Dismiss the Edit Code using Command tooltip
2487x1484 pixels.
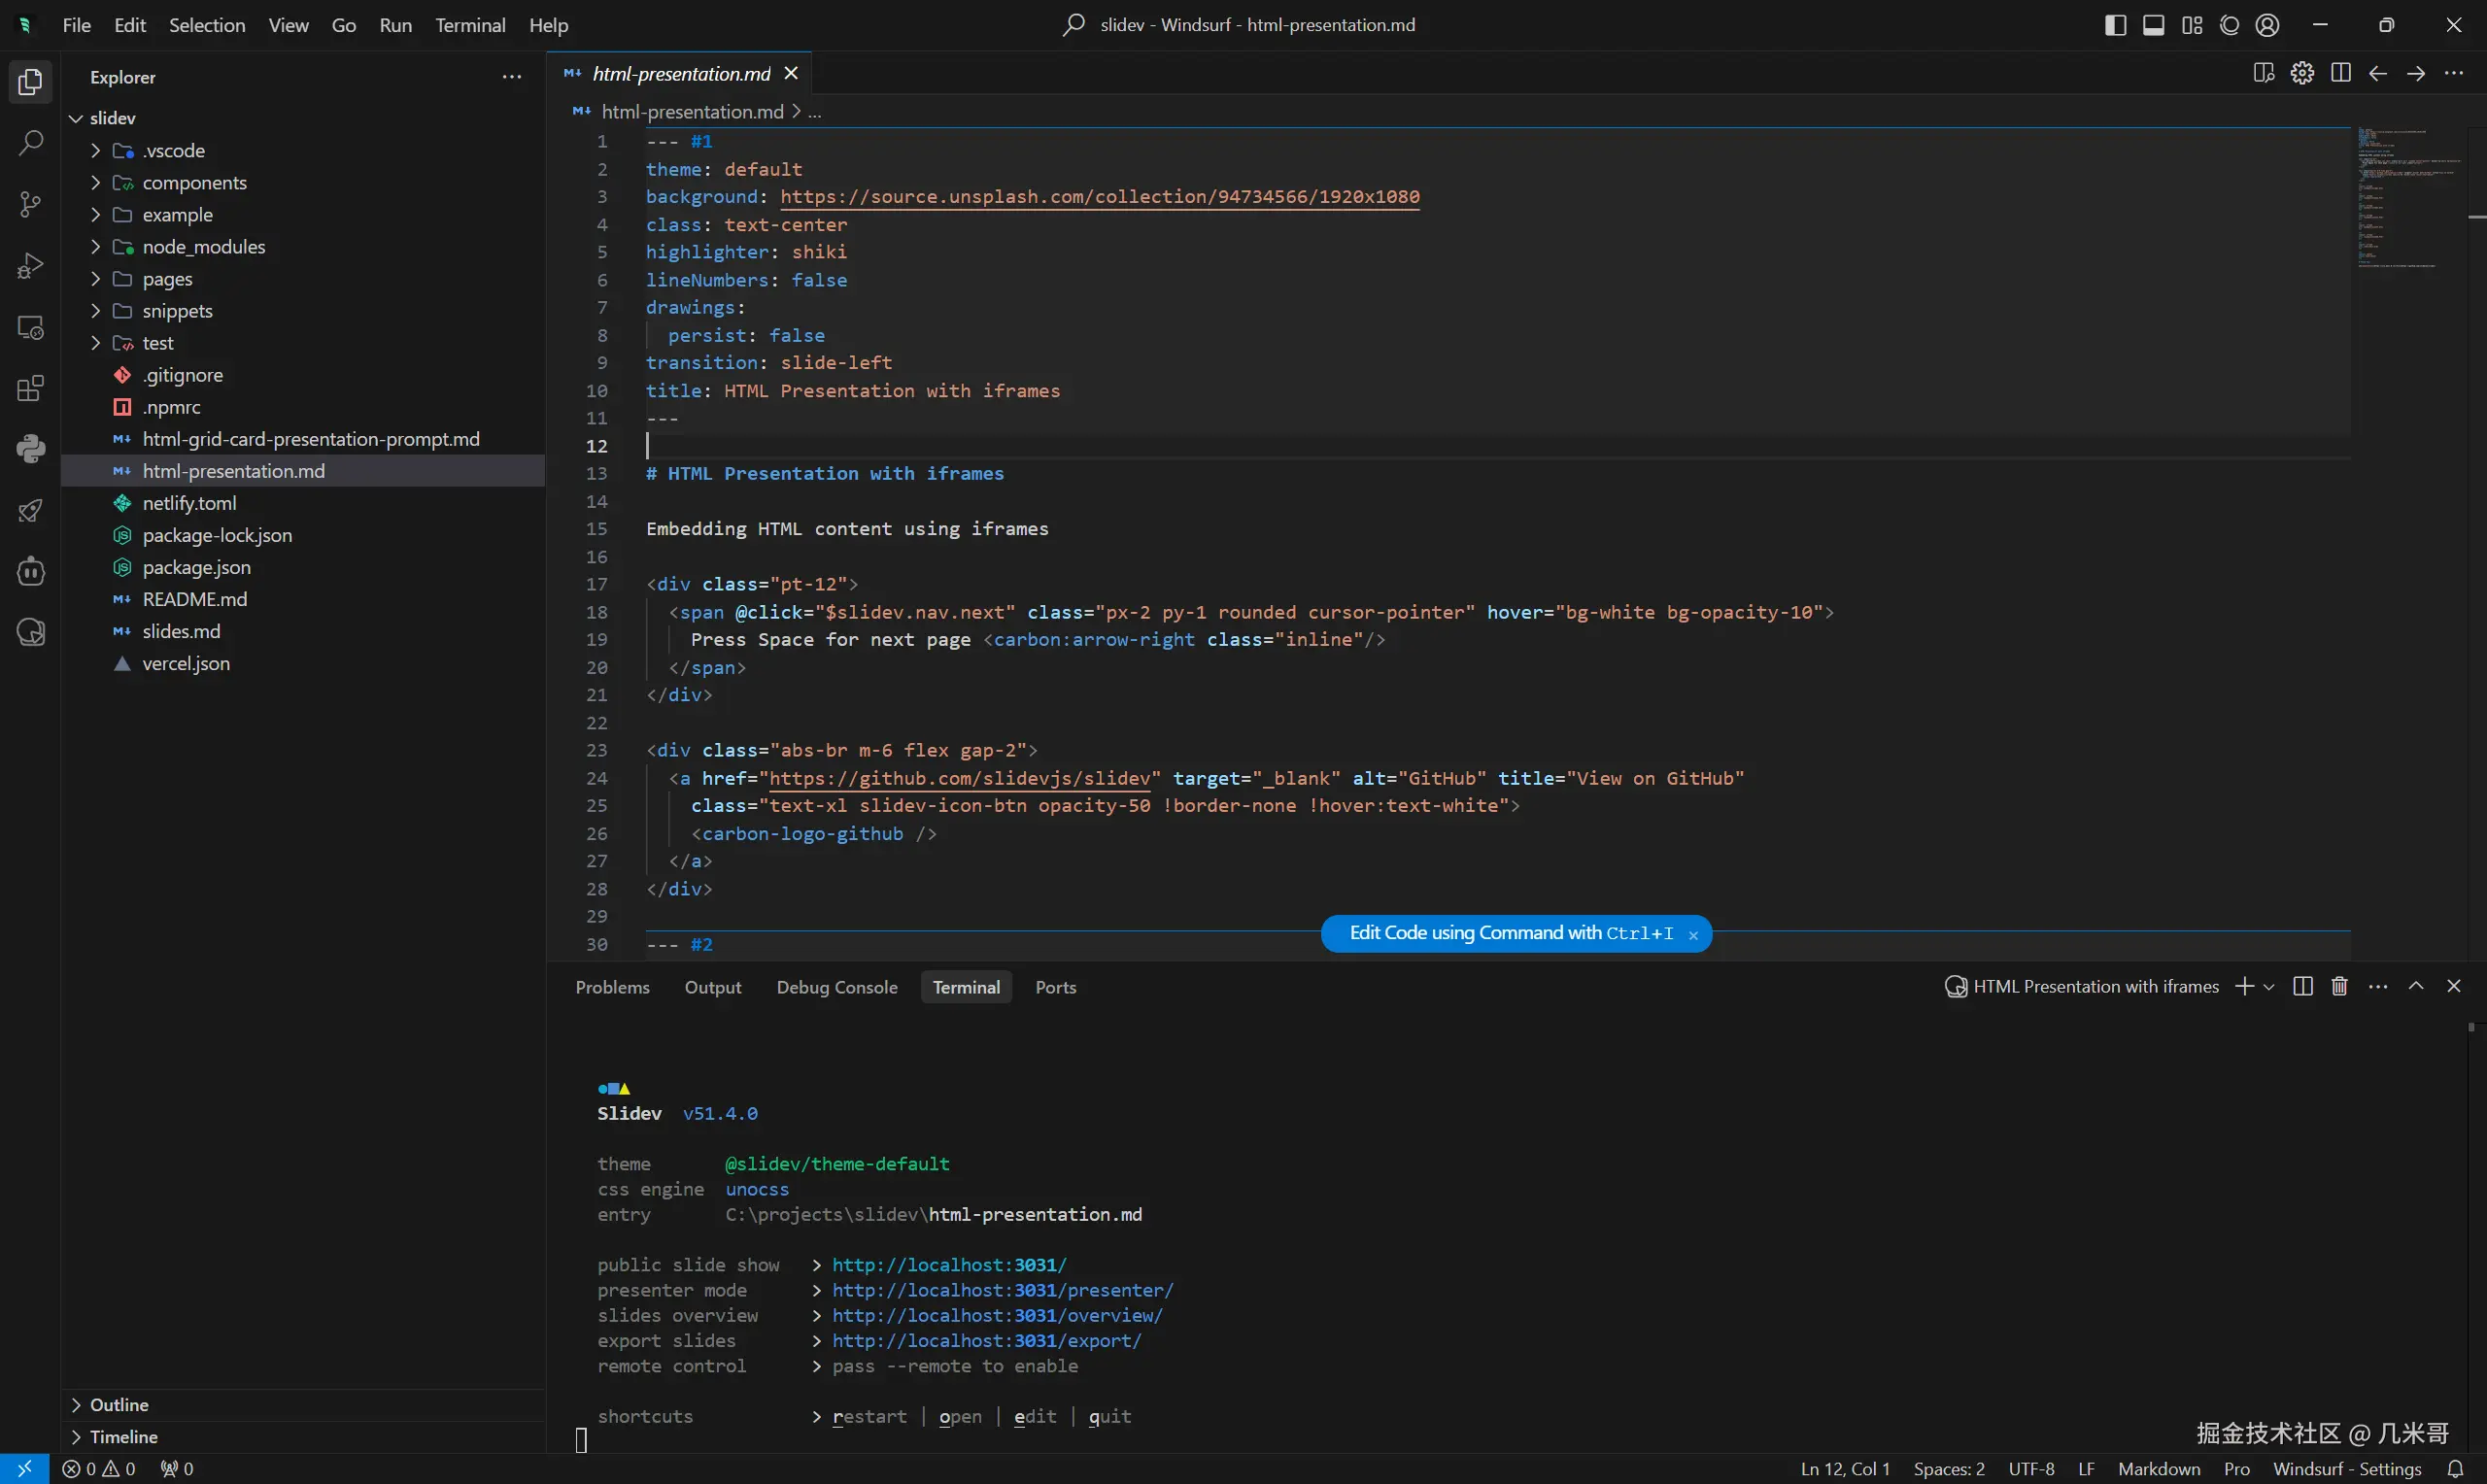pos(1693,936)
